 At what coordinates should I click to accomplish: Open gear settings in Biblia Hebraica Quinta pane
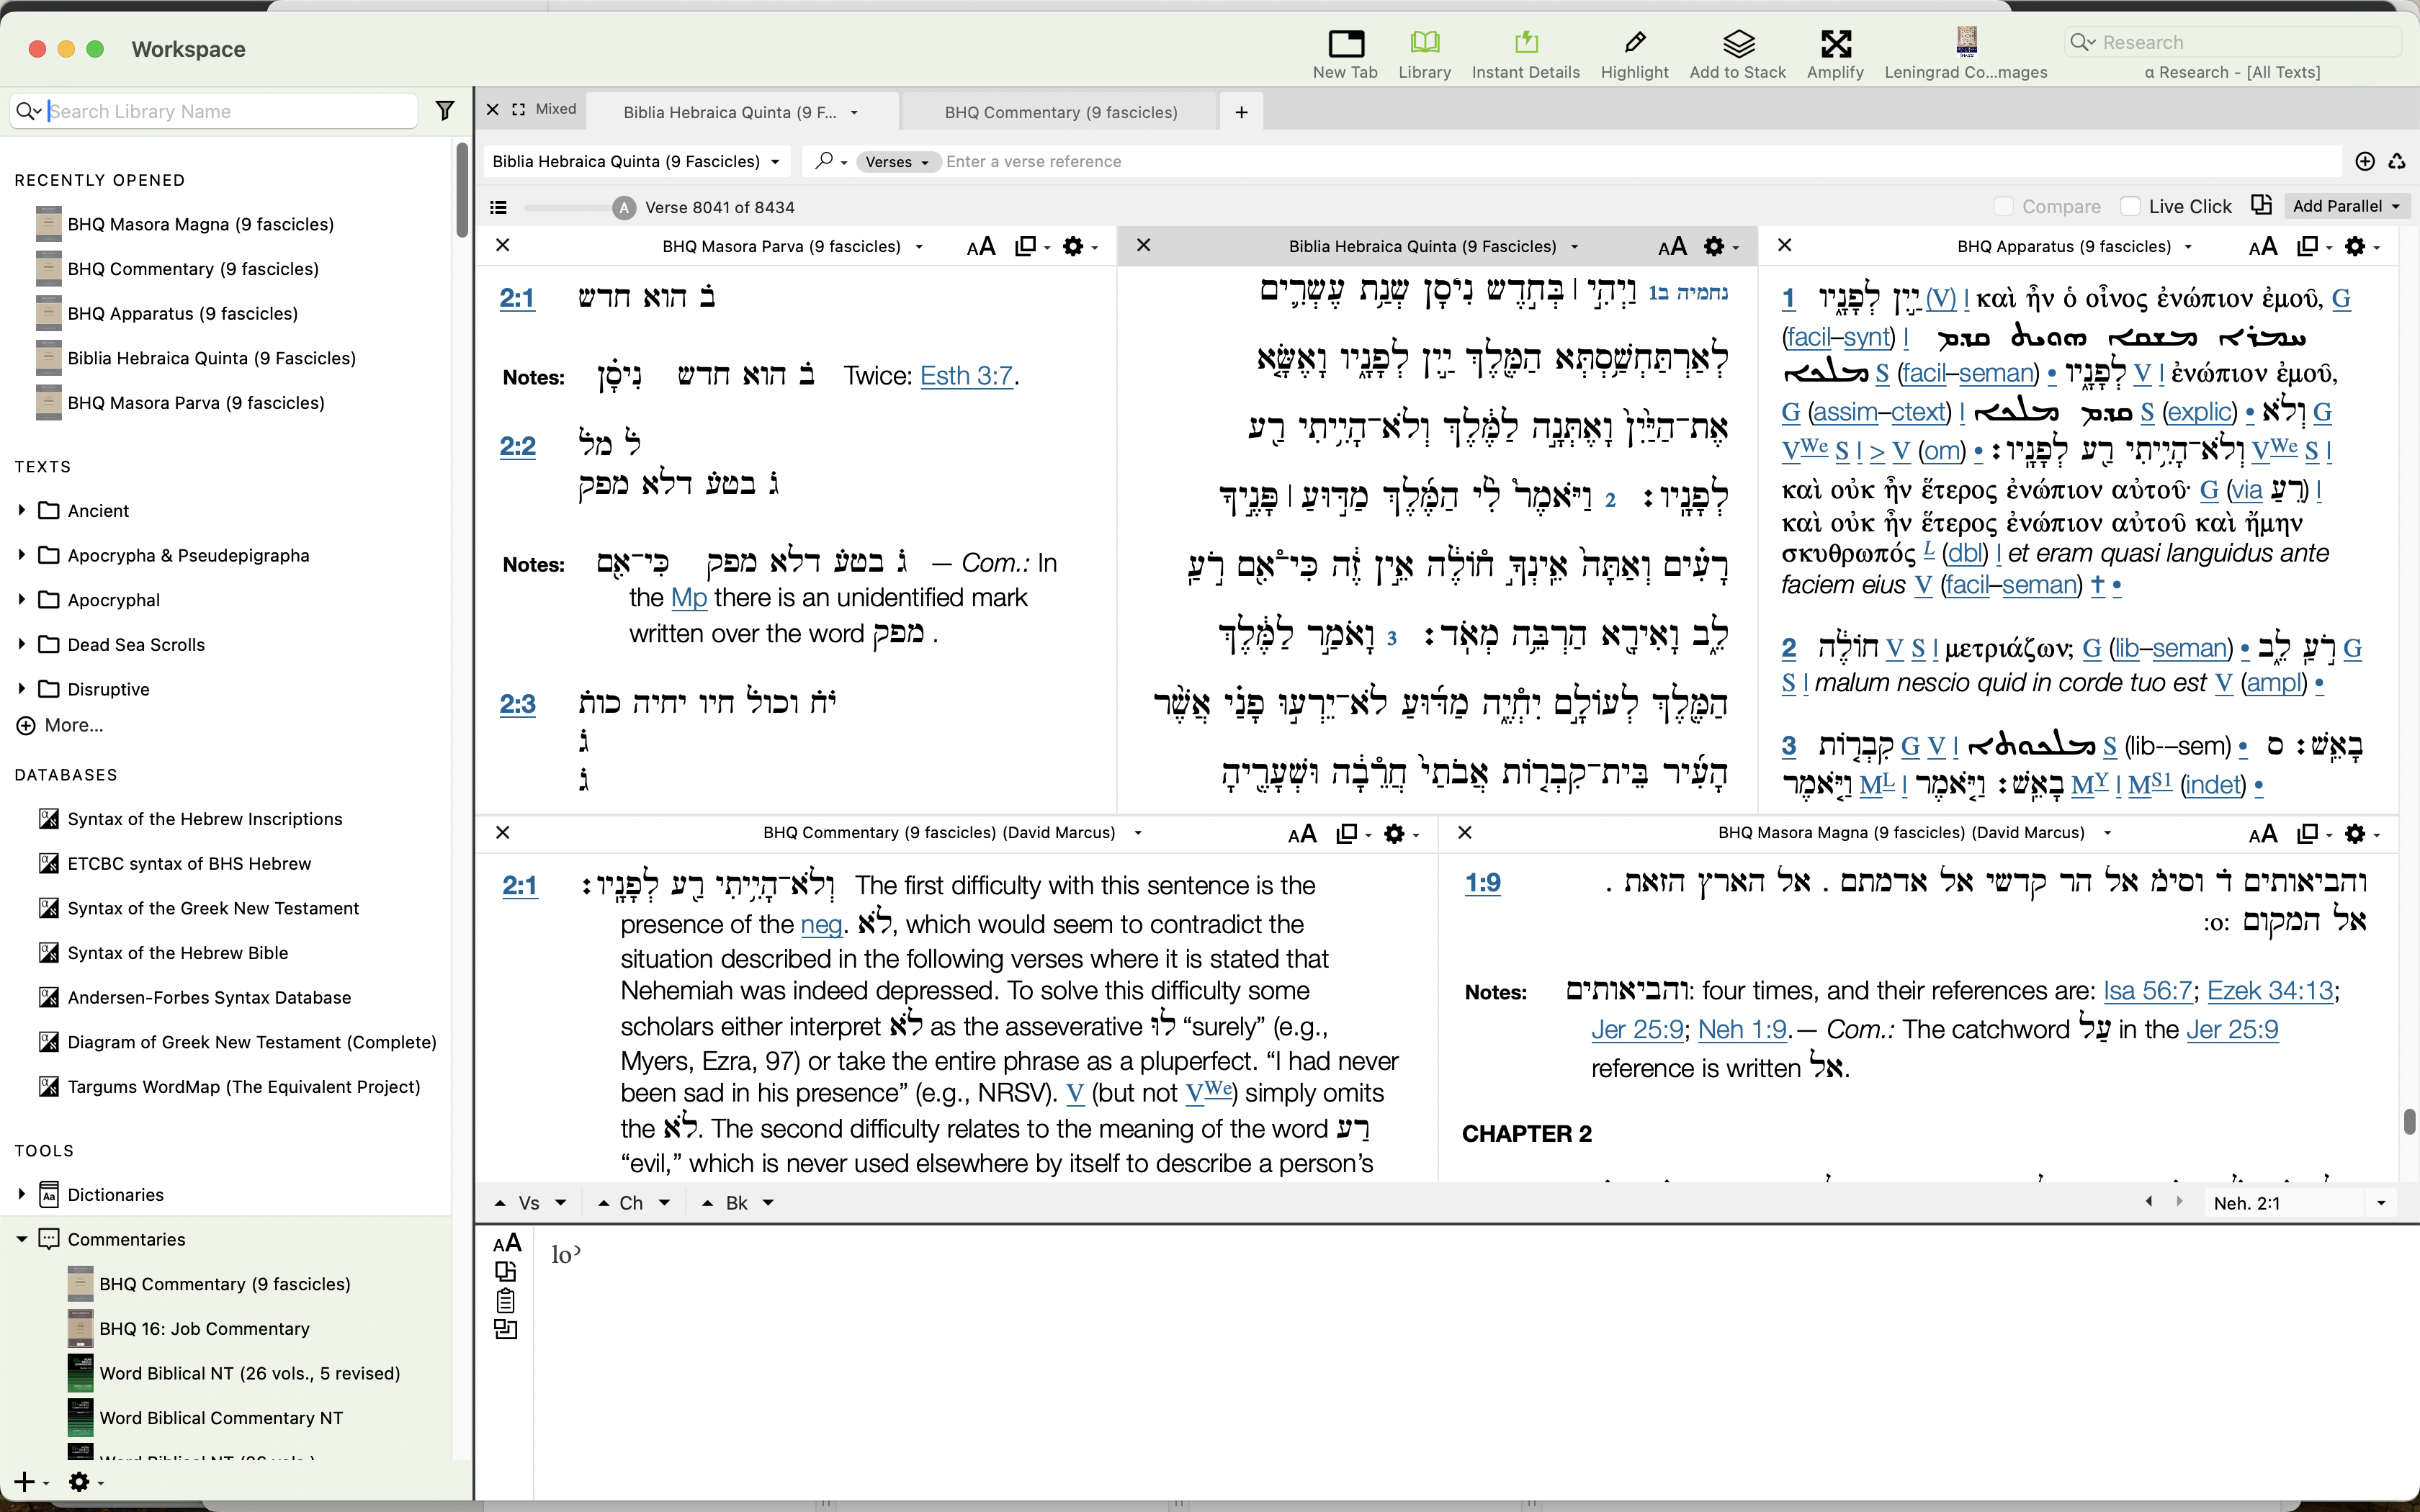coord(1714,246)
